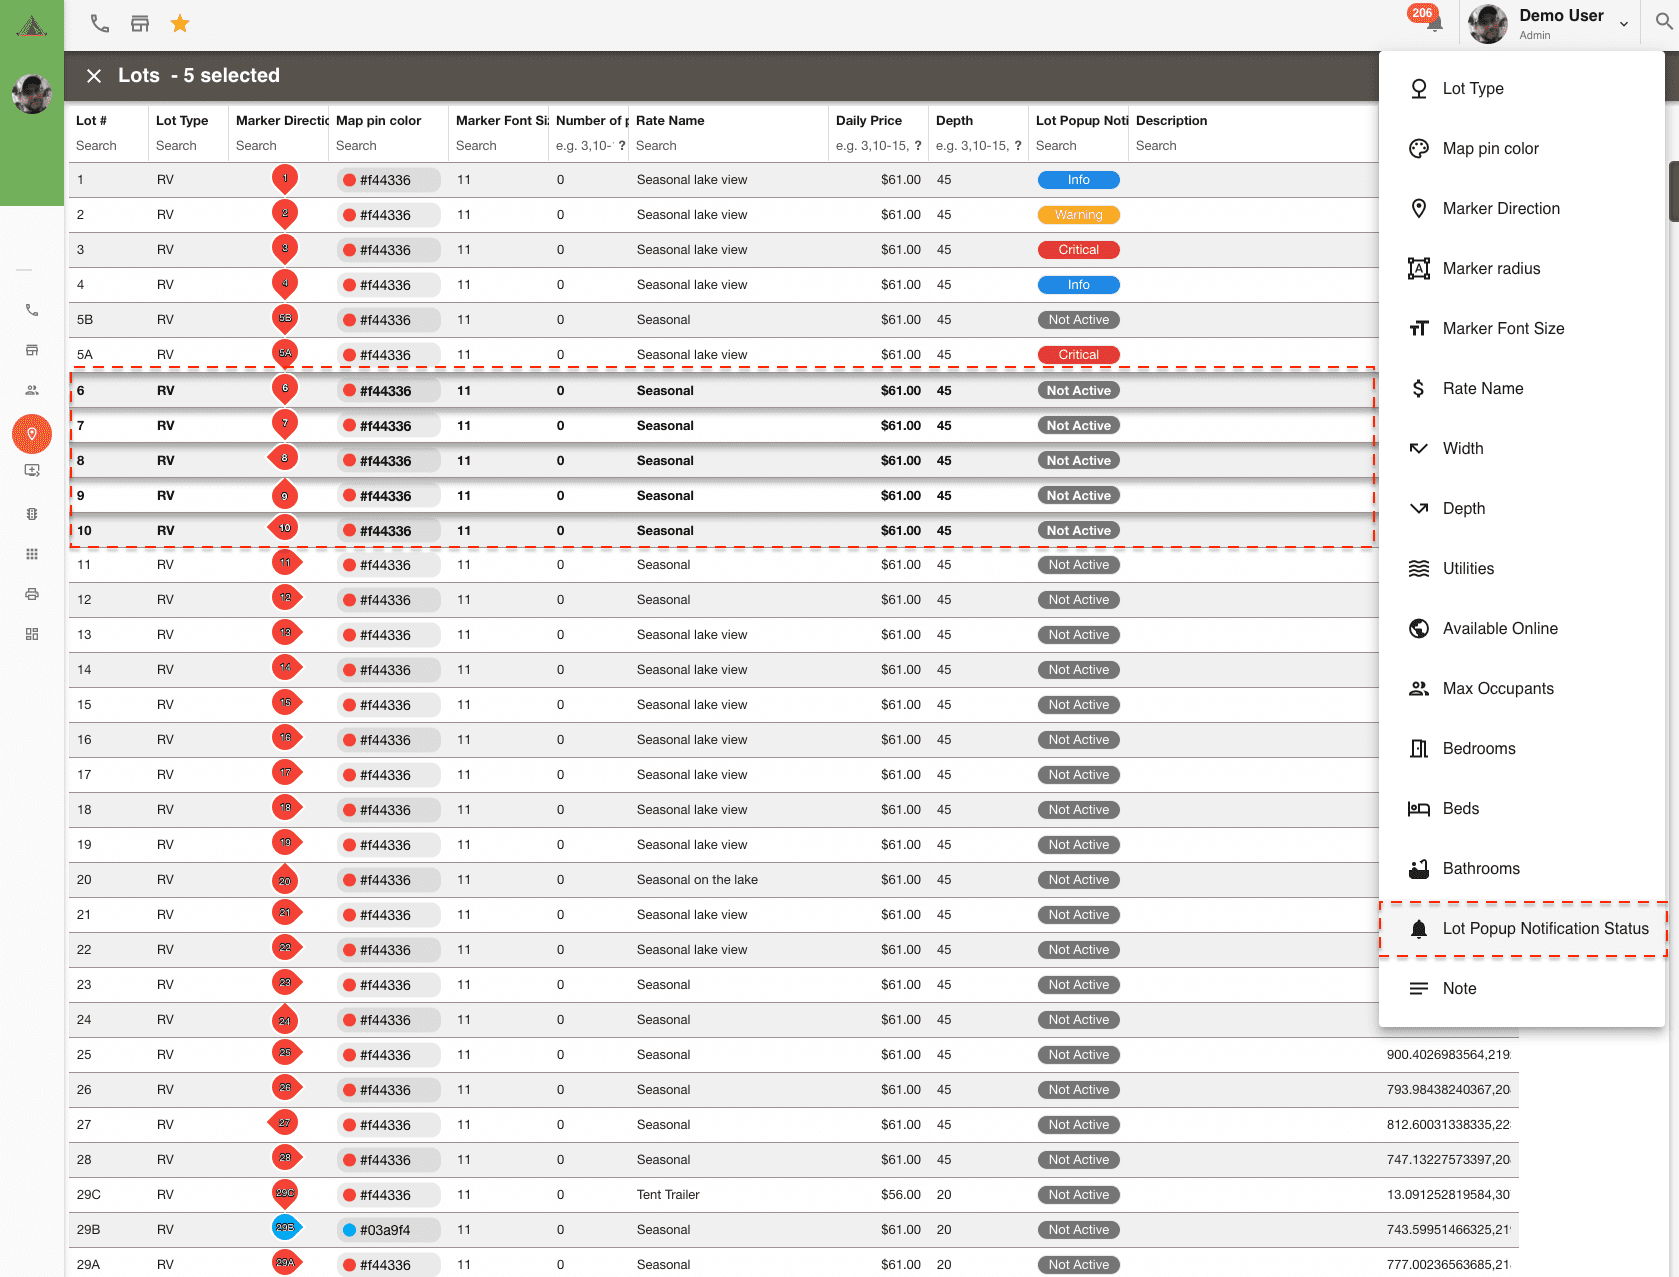Click the color chip #03a9f4 for lot 29B

(x=388, y=1230)
